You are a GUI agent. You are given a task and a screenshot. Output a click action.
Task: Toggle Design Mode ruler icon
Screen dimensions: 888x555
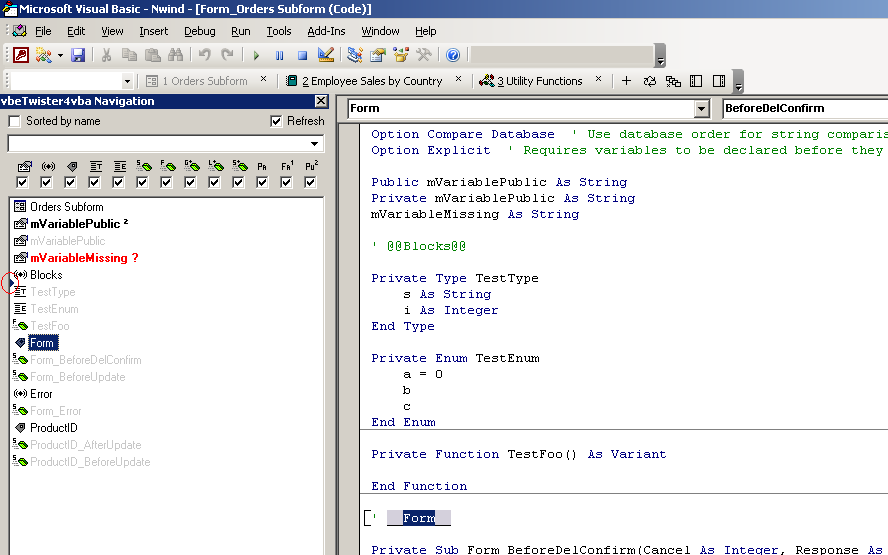coord(326,55)
